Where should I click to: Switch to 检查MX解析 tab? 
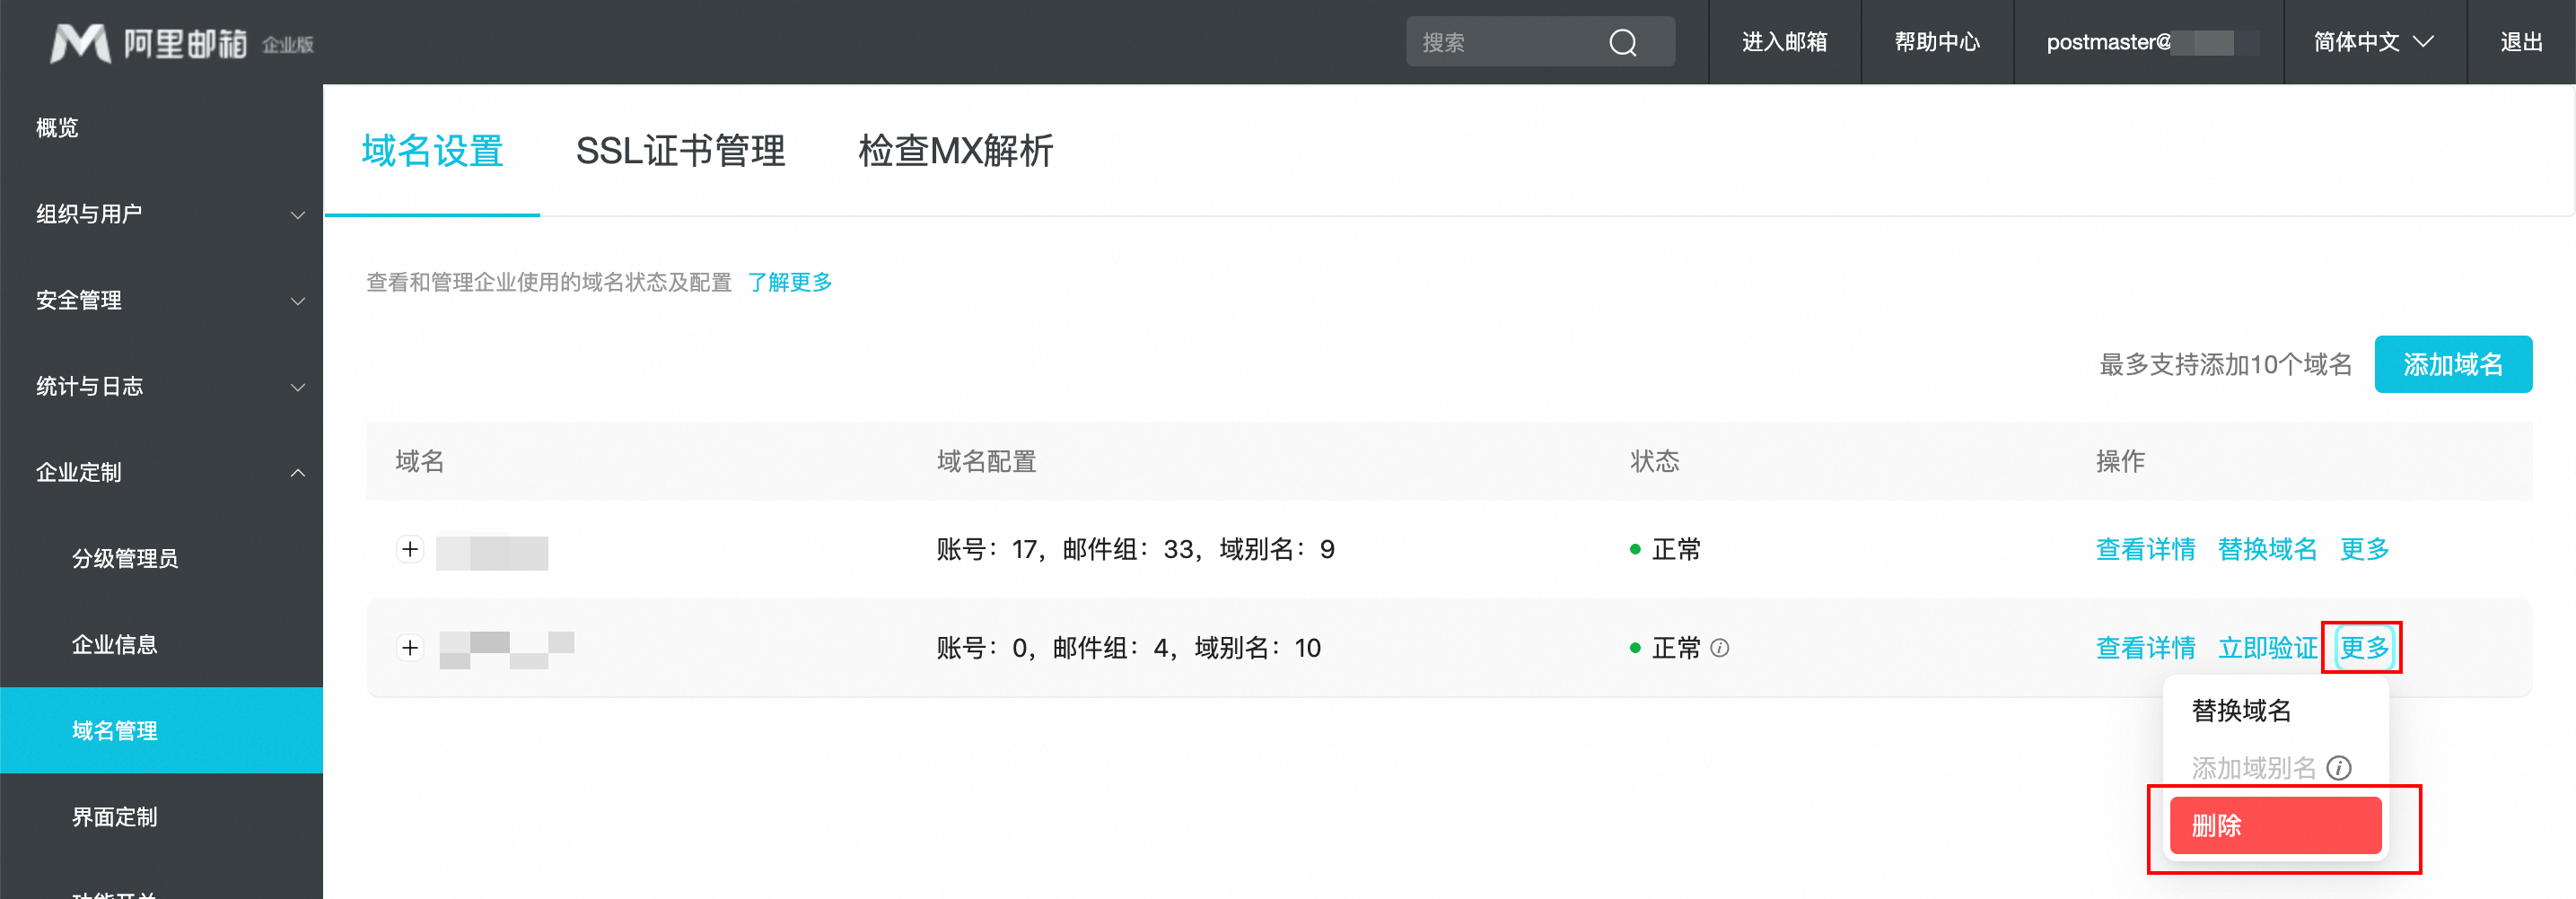[x=955, y=151]
